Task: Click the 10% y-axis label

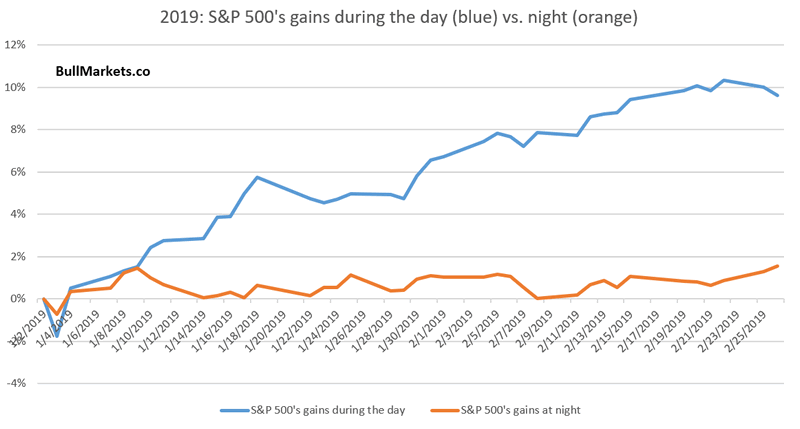Action: 20,87
